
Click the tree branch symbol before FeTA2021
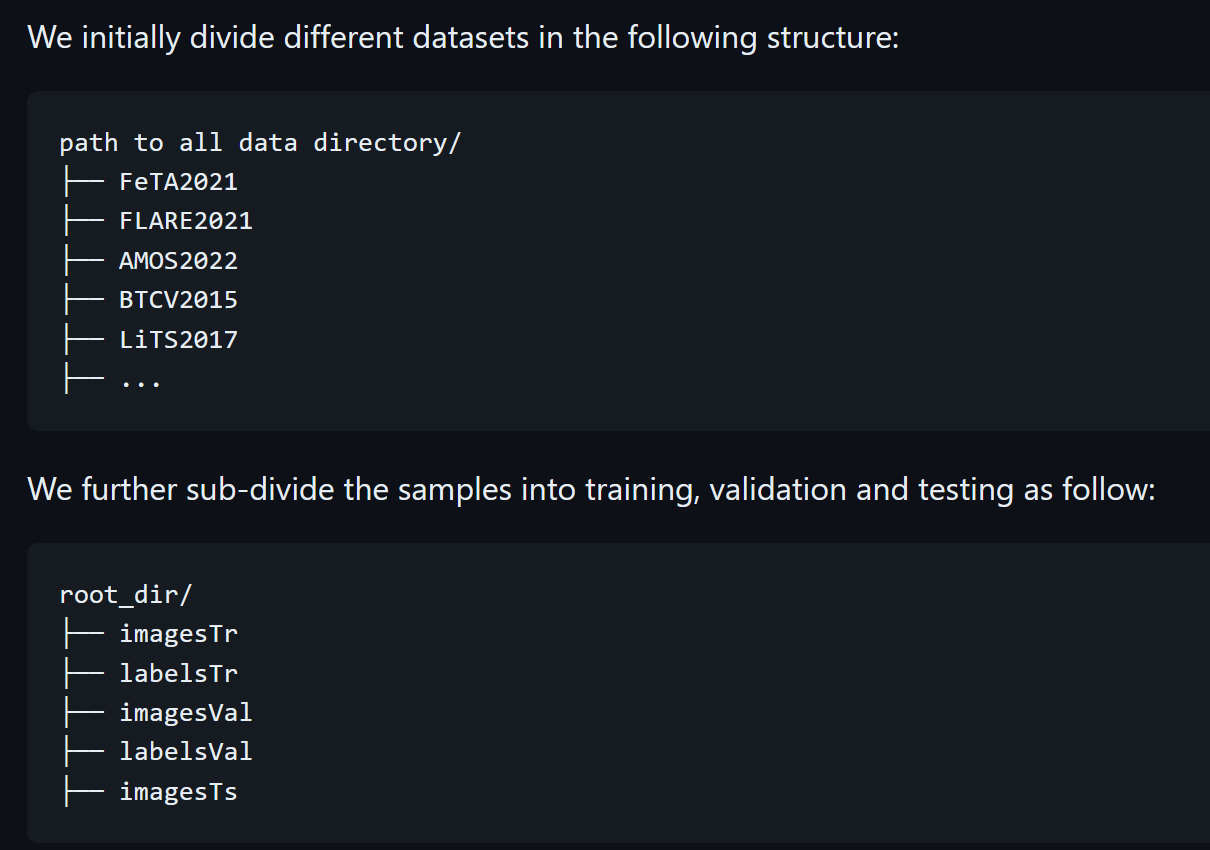81,182
